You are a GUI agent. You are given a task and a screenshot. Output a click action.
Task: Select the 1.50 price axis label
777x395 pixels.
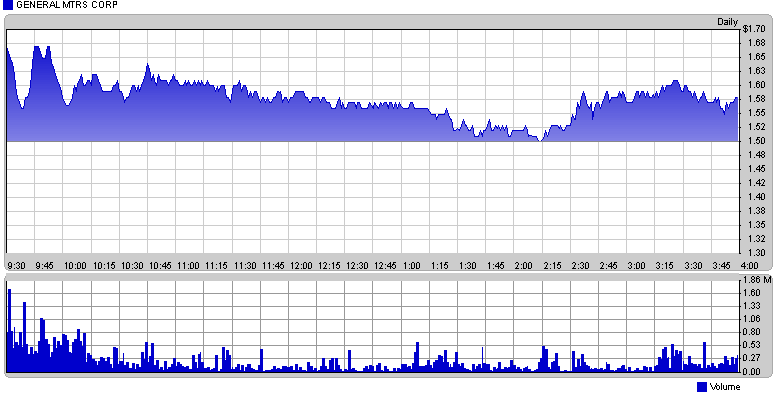pos(756,141)
